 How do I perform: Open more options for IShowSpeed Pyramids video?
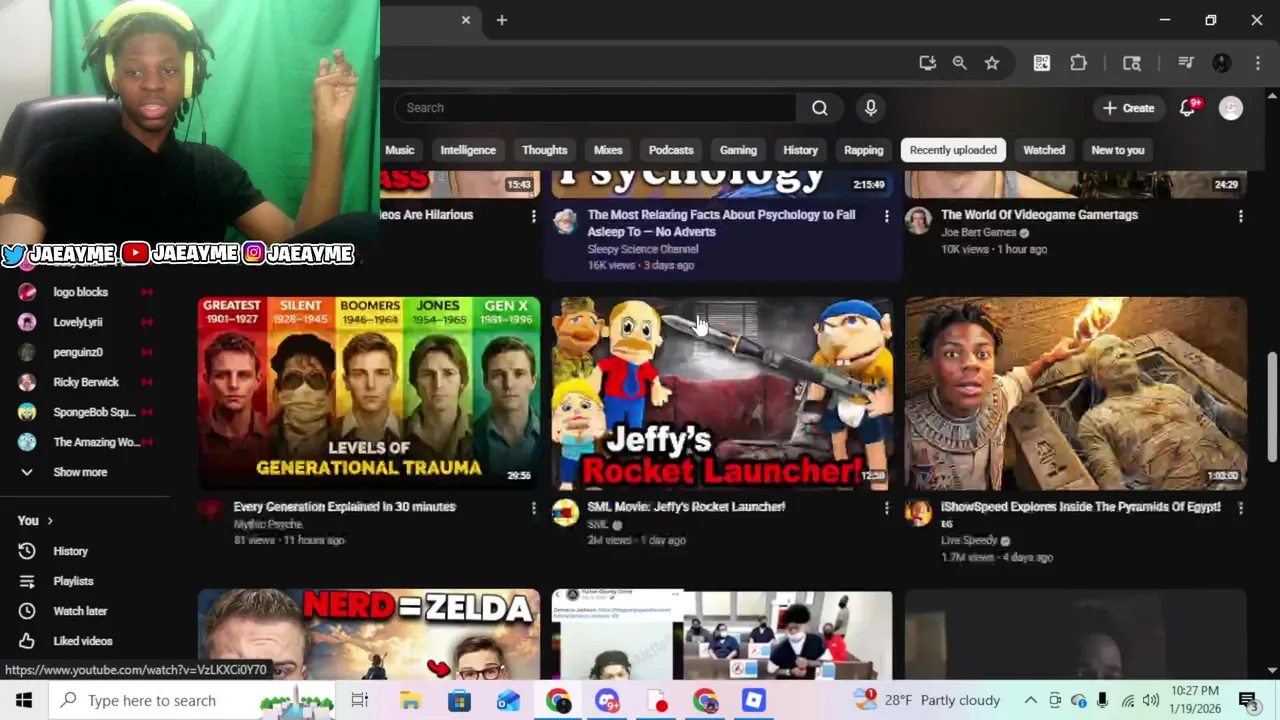[x=1240, y=508]
